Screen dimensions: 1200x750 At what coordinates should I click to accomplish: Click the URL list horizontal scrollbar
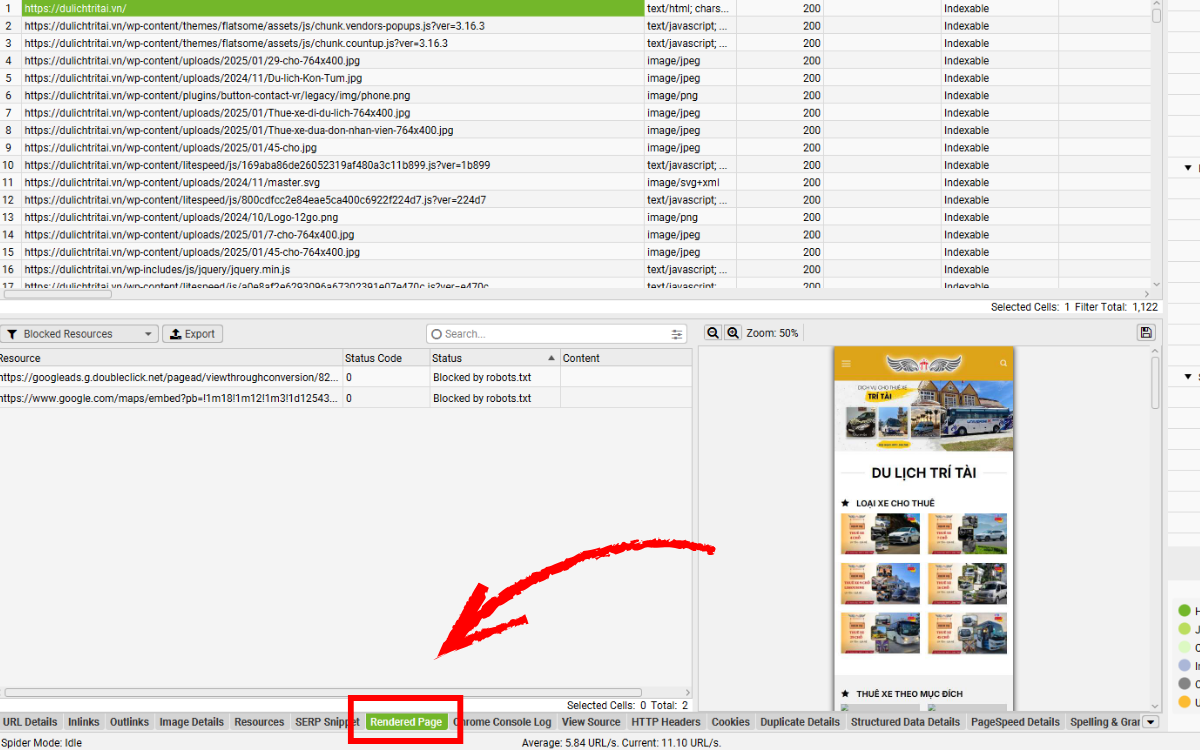click(58, 294)
